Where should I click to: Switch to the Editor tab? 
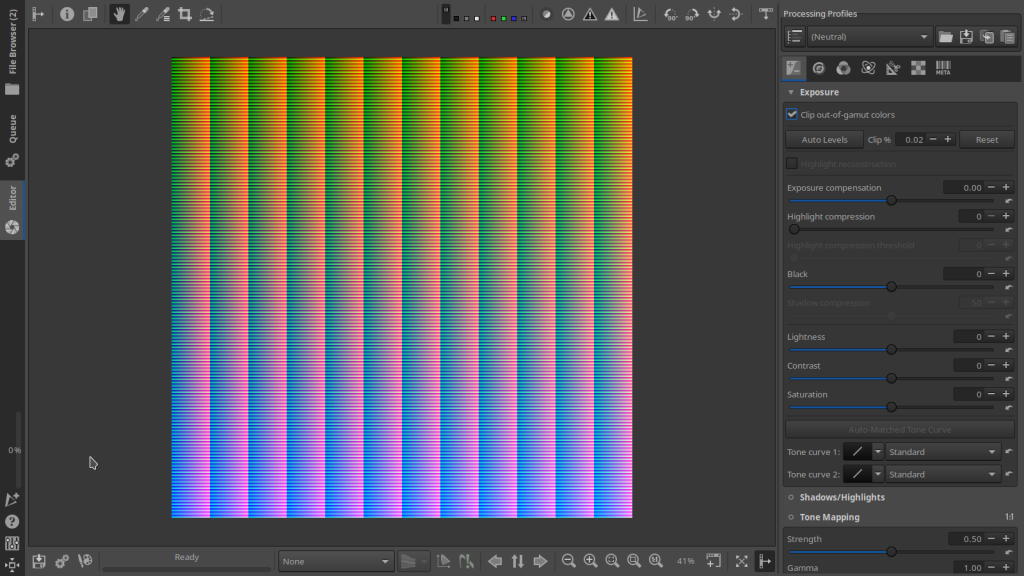[12, 210]
